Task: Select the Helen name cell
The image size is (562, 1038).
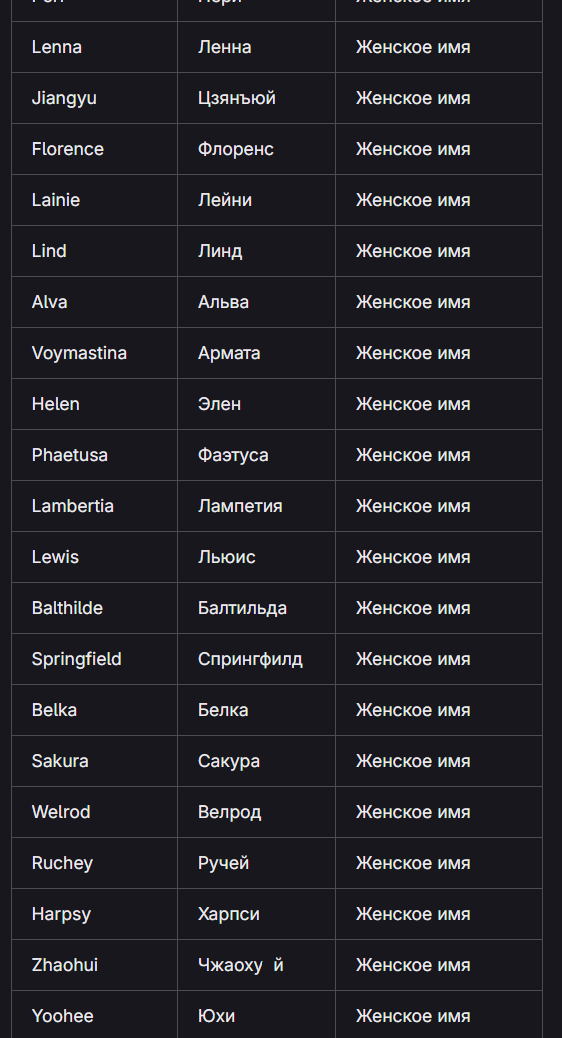Action: 95,404
